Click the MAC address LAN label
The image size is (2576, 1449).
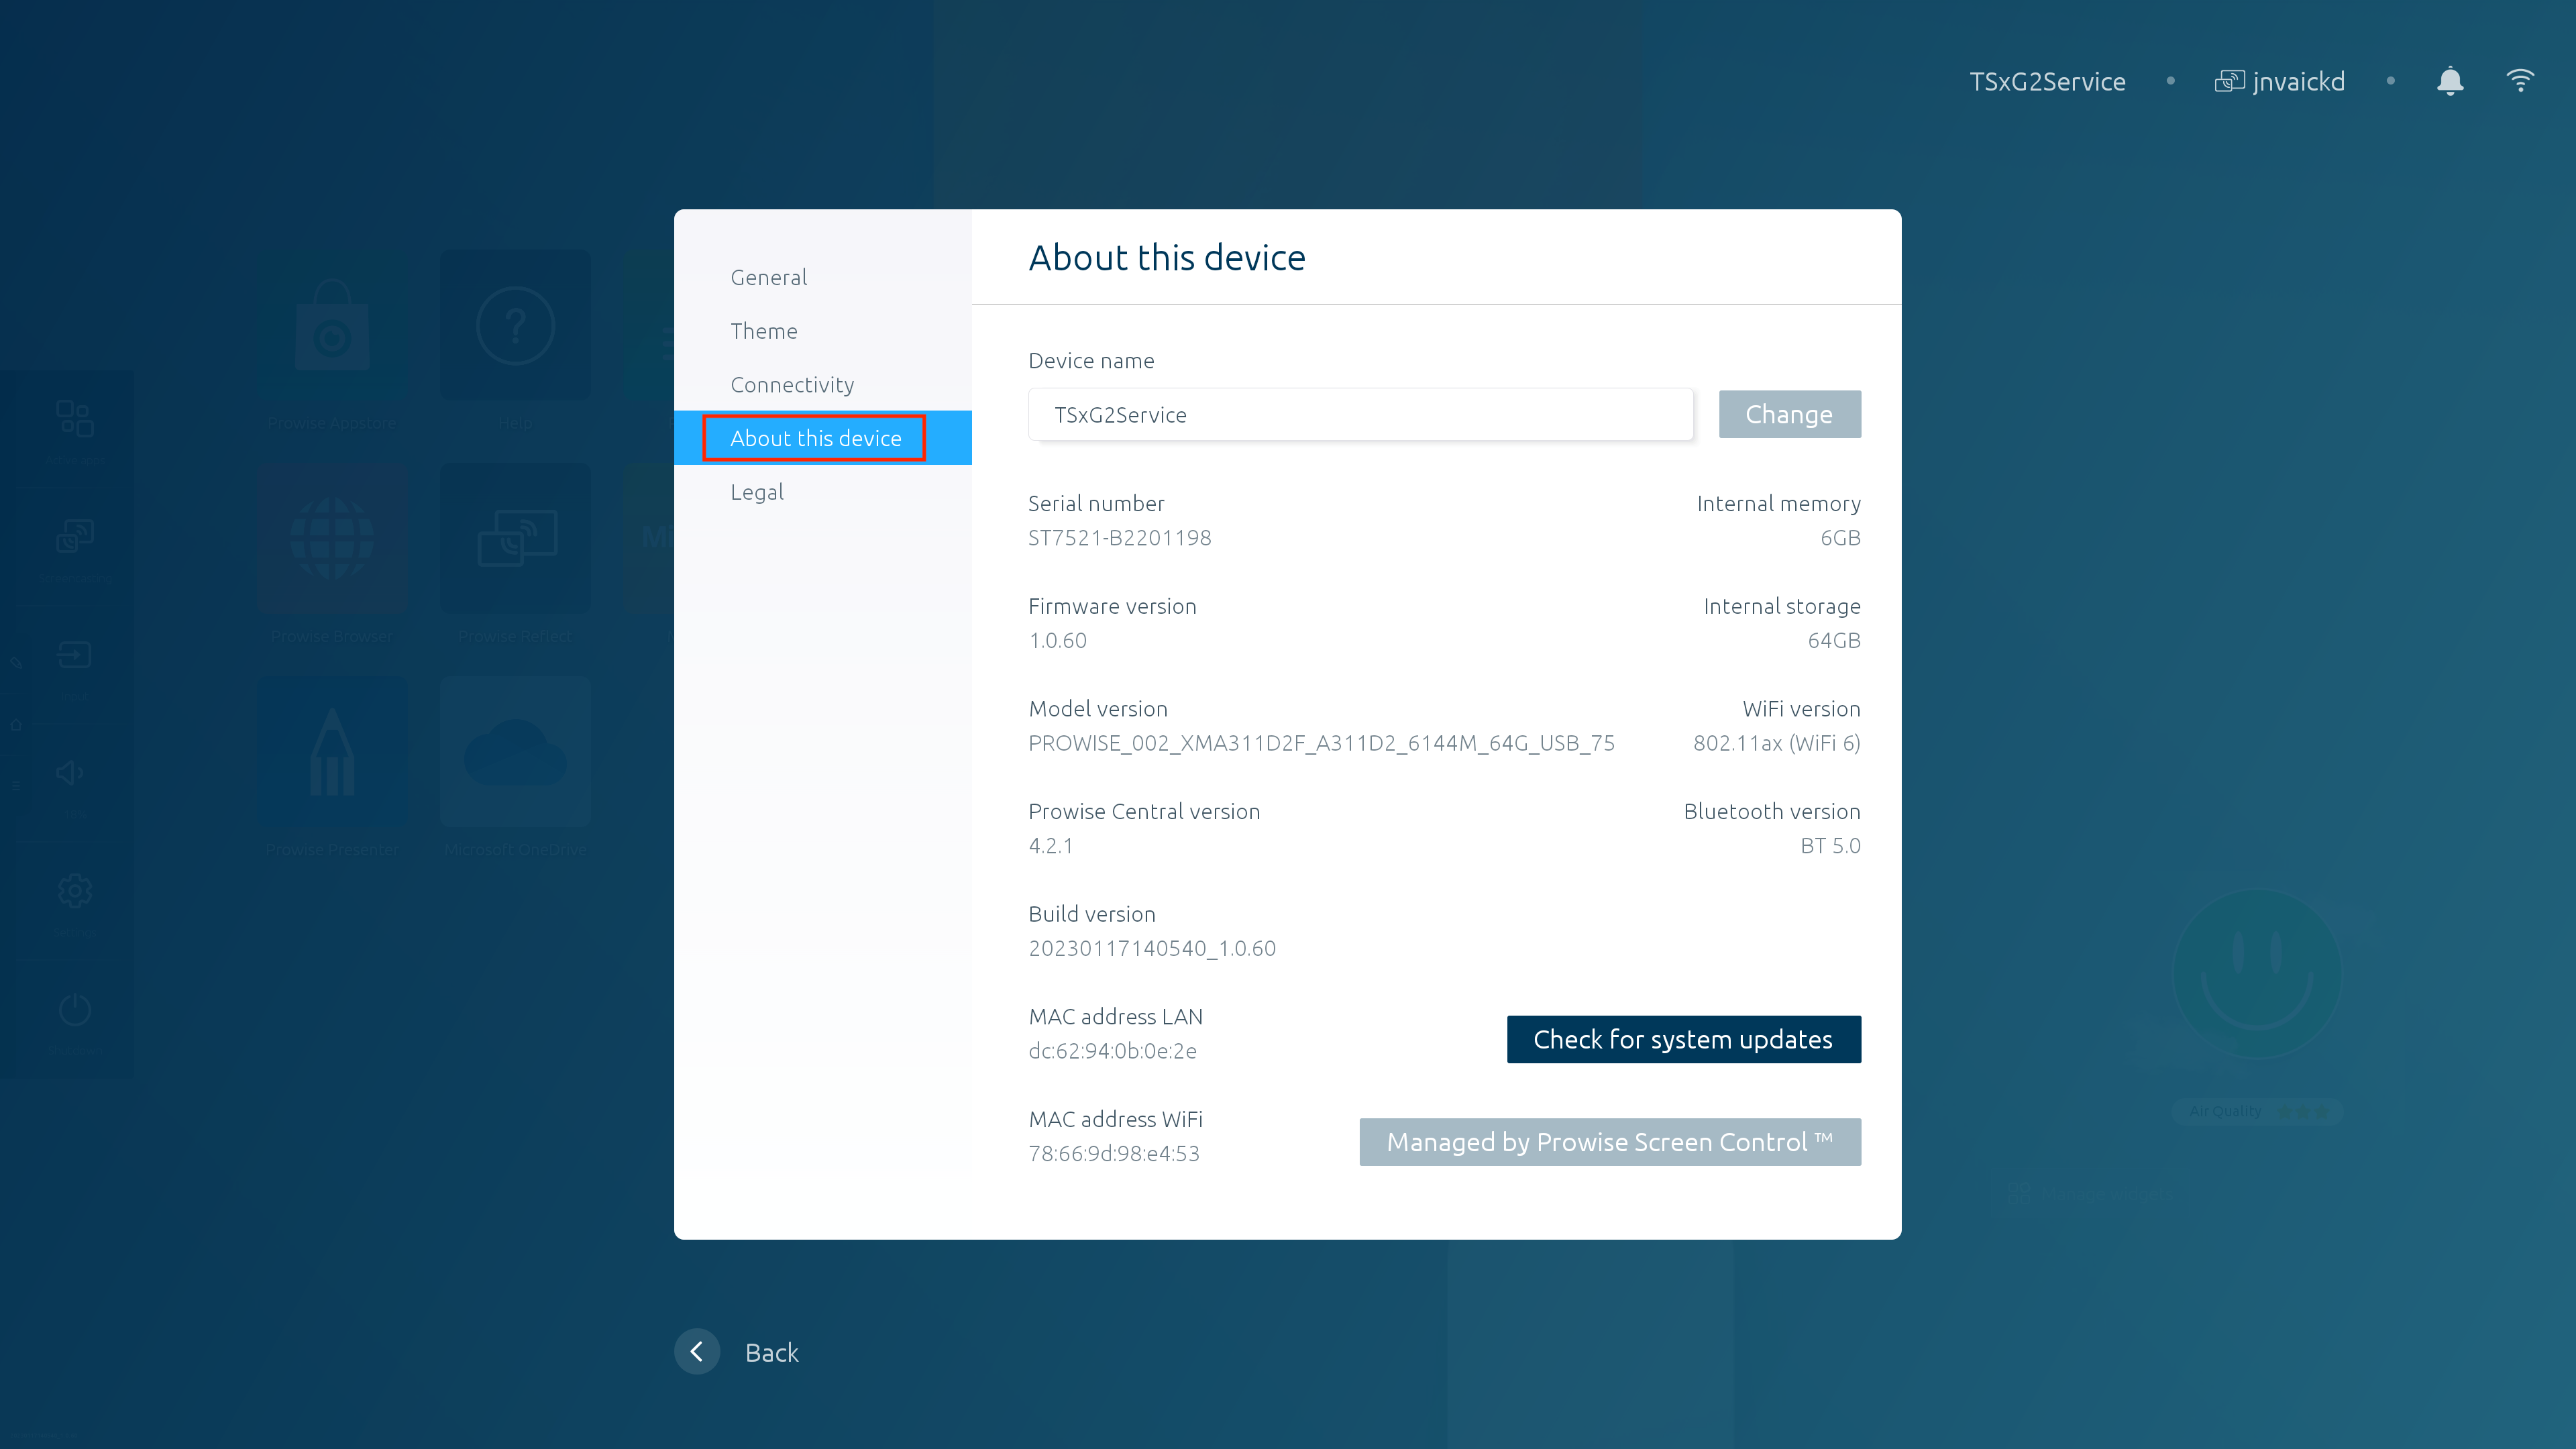[x=1115, y=1017]
